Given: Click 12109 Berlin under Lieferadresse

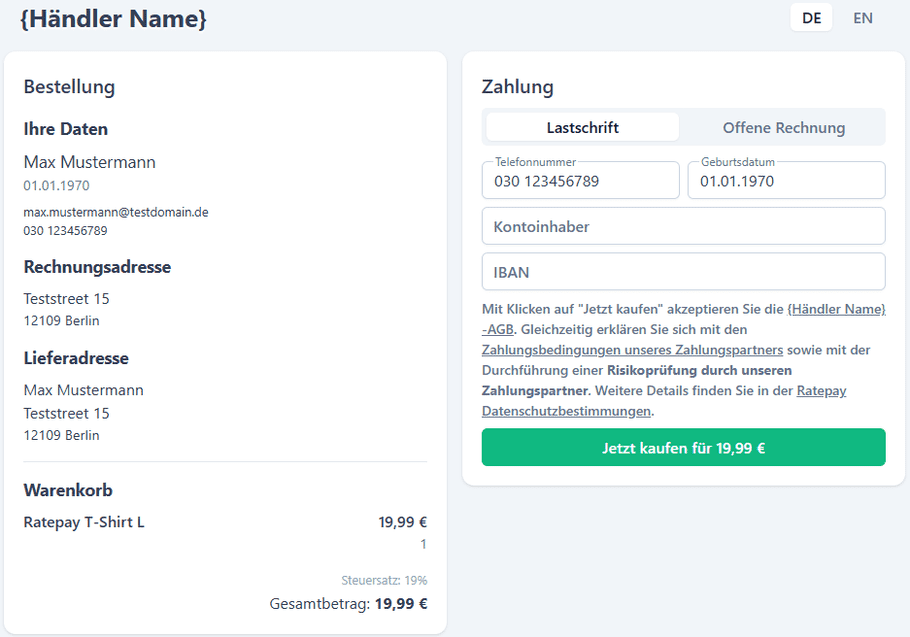Looking at the screenshot, I should [62, 436].
